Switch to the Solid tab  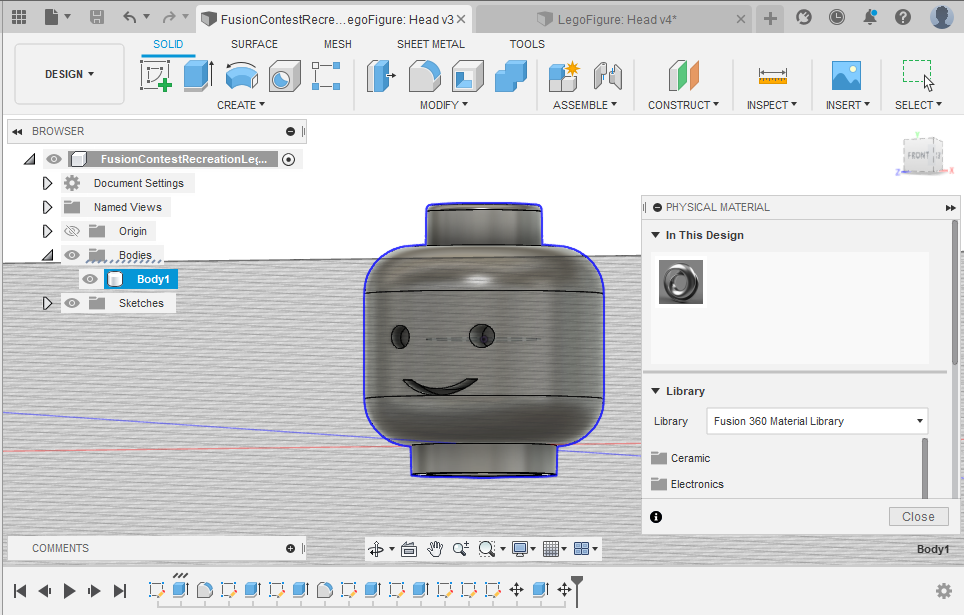click(x=168, y=44)
